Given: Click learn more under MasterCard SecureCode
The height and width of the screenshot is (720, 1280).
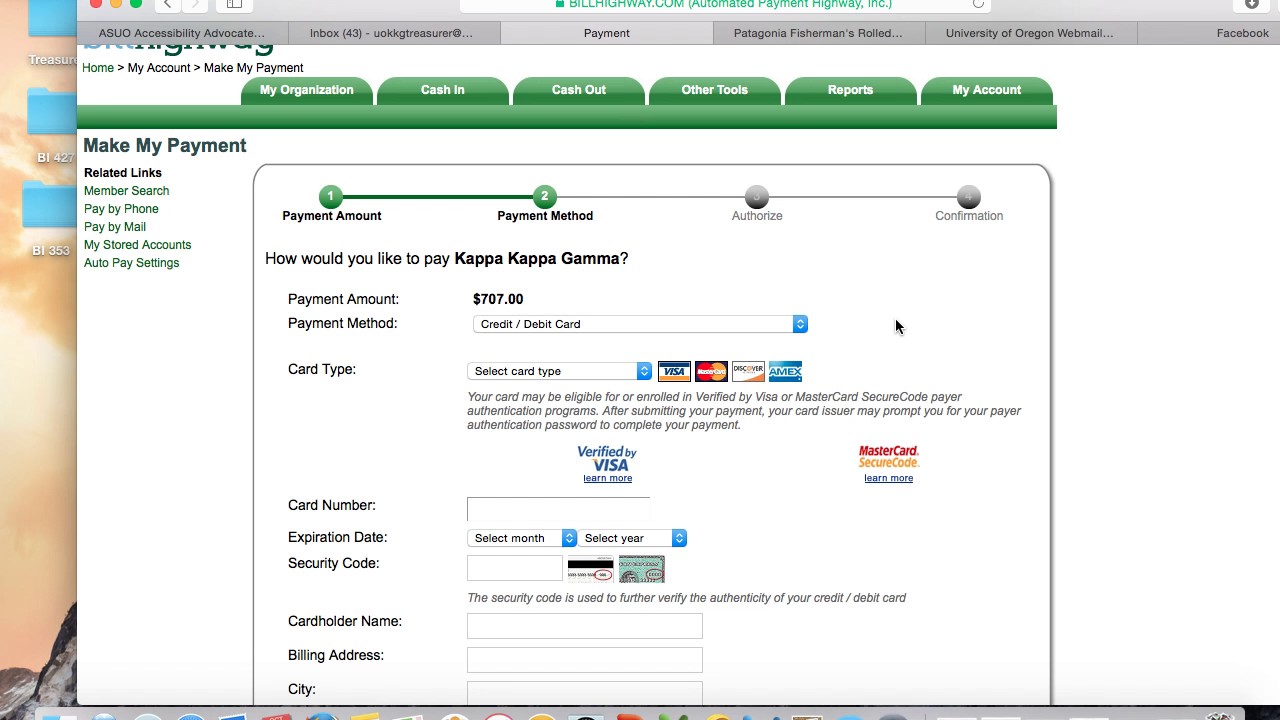Looking at the screenshot, I should click(888, 478).
